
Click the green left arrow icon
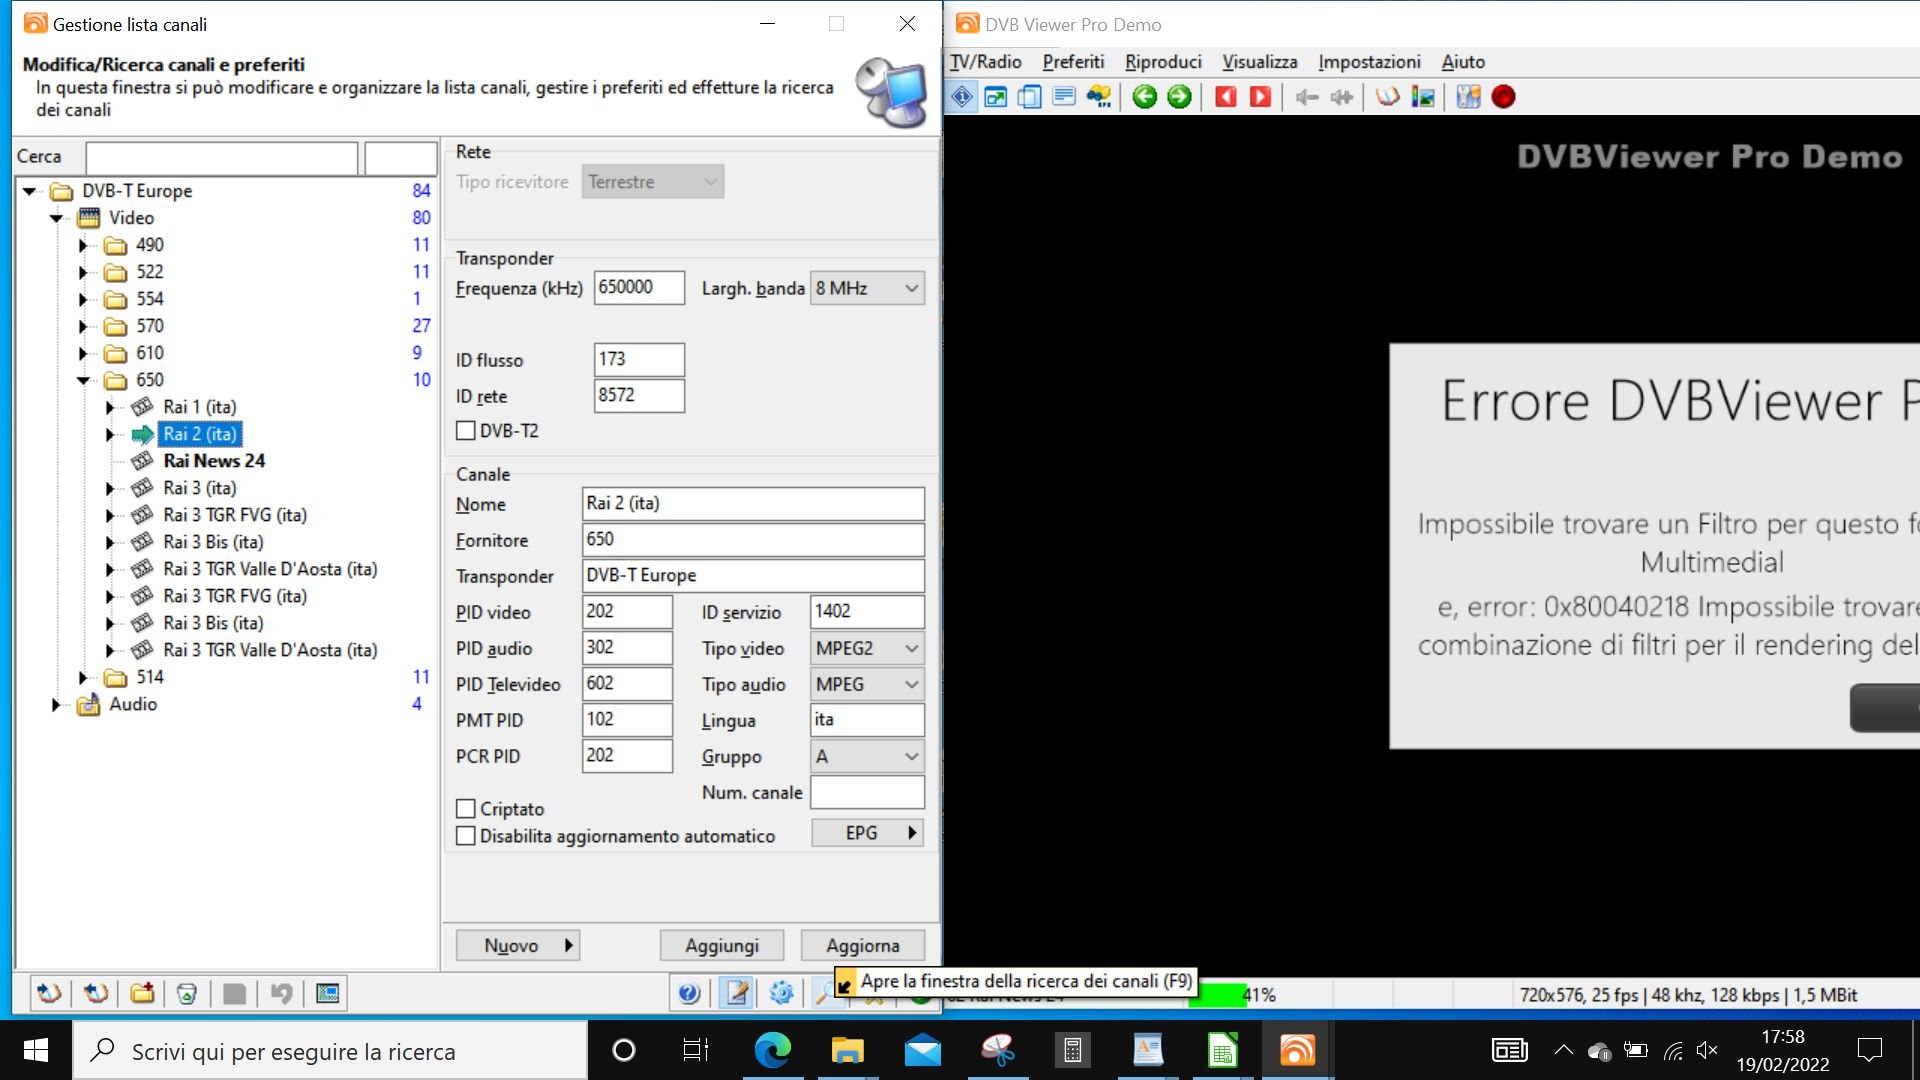click(x=1145, y=97)
